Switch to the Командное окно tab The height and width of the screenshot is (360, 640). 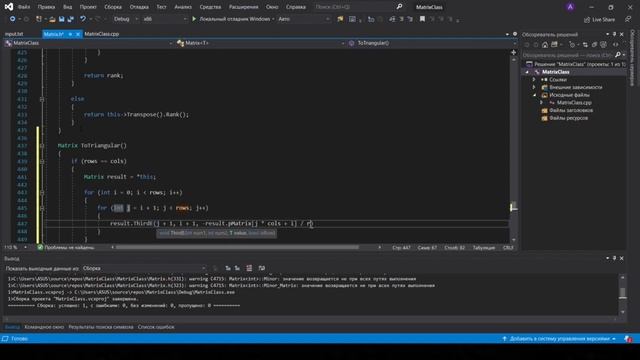point(44,327)
